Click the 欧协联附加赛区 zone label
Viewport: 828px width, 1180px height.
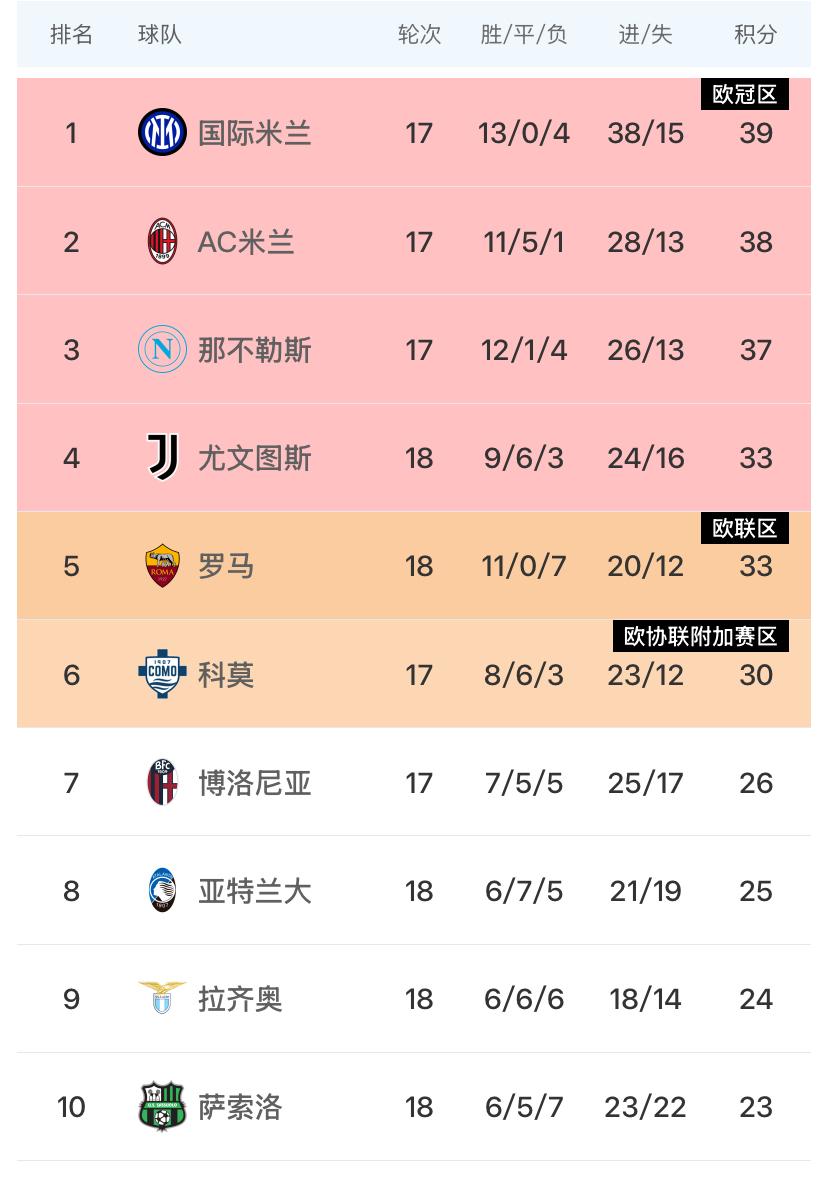point(701,637)
